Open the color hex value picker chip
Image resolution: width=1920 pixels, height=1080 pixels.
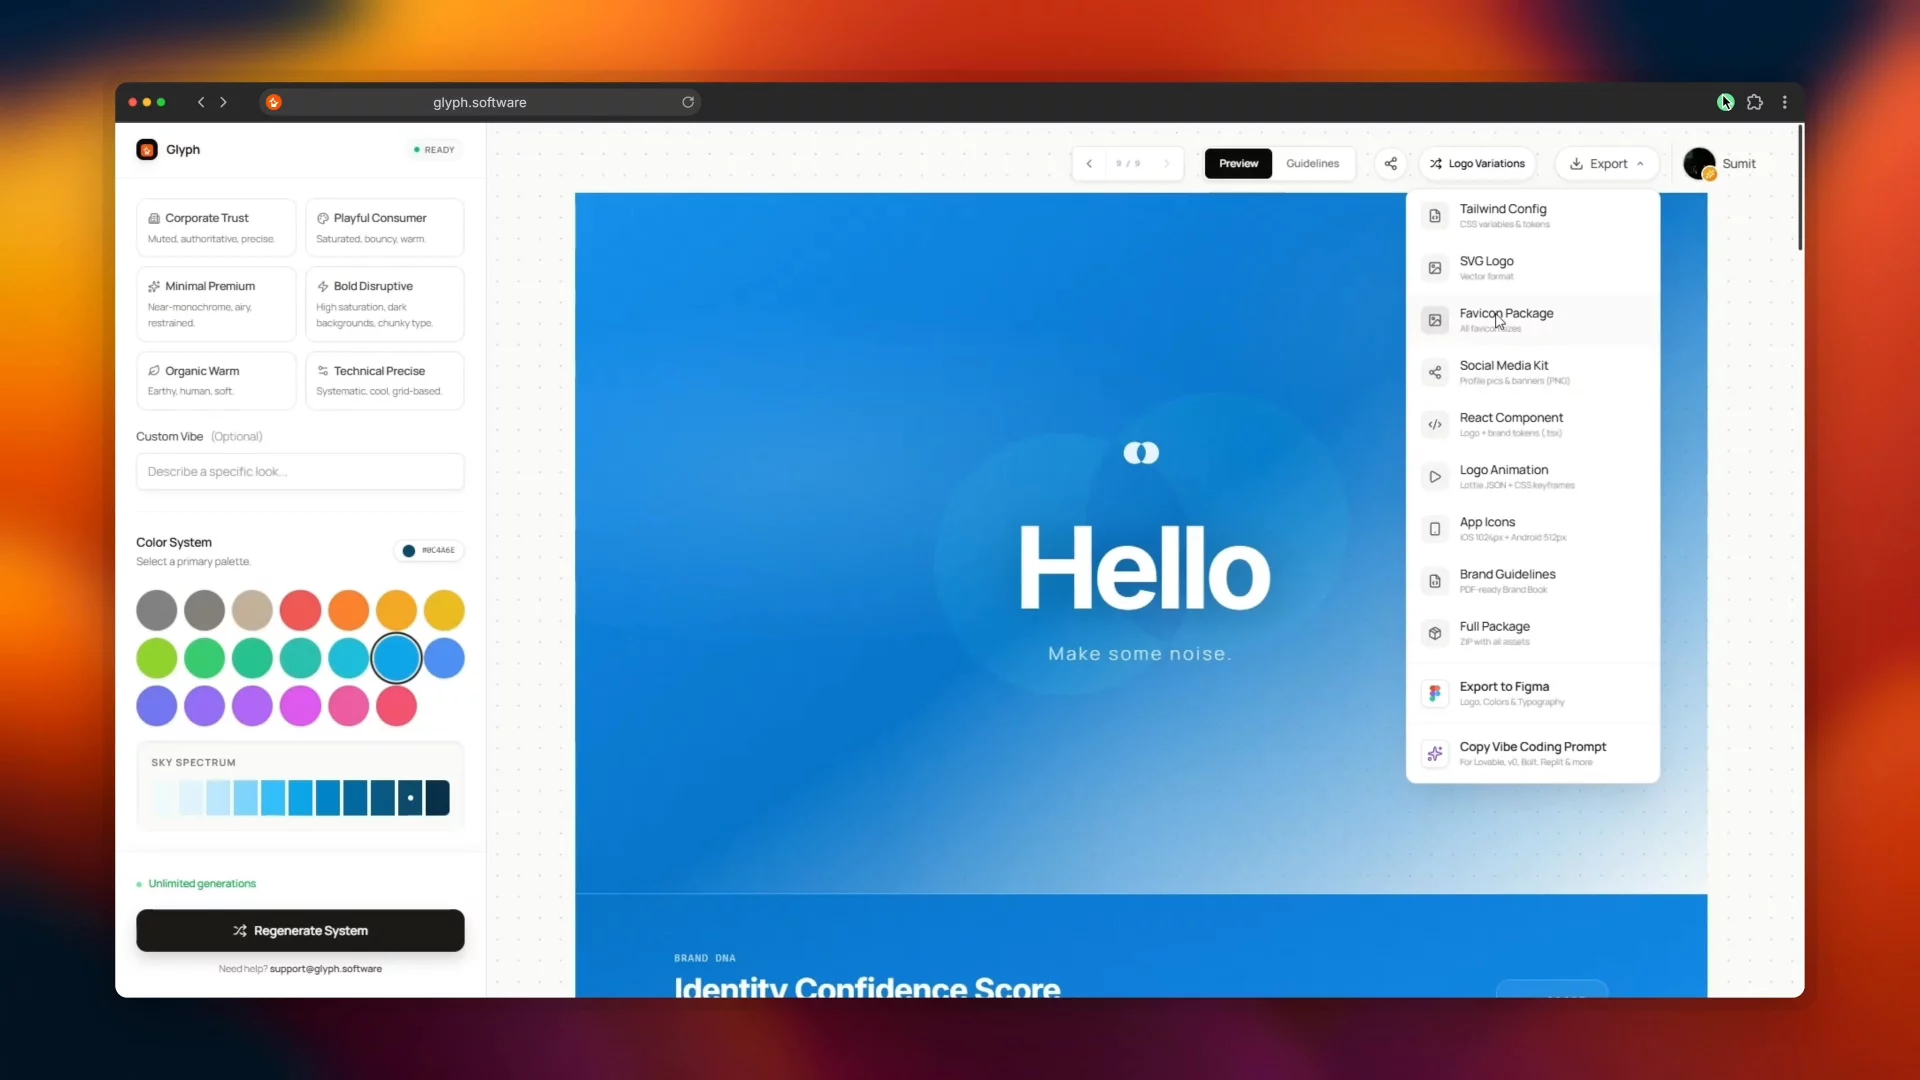pyautogui.click(x=429, y=550)
